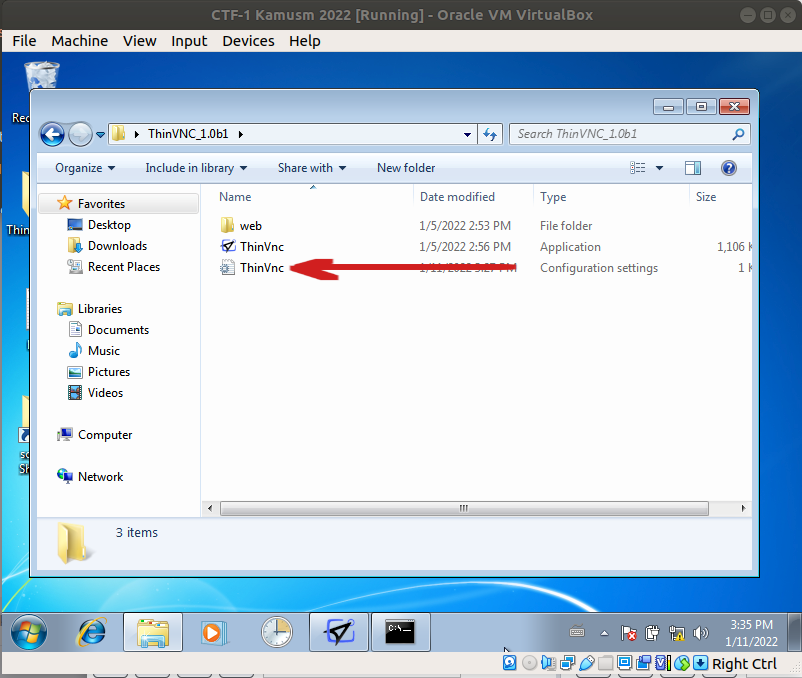Open the Organize dropdown menu
The image size is (802, 678).
click(85, 168)
